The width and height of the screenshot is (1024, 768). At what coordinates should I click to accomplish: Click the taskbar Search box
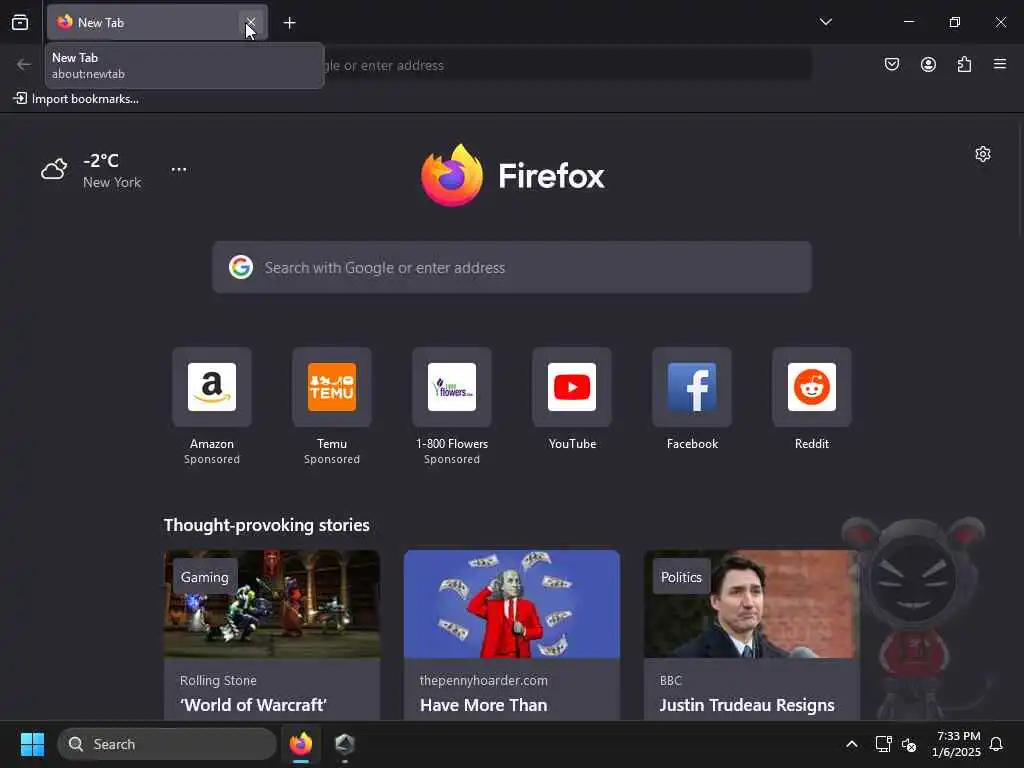167,744
